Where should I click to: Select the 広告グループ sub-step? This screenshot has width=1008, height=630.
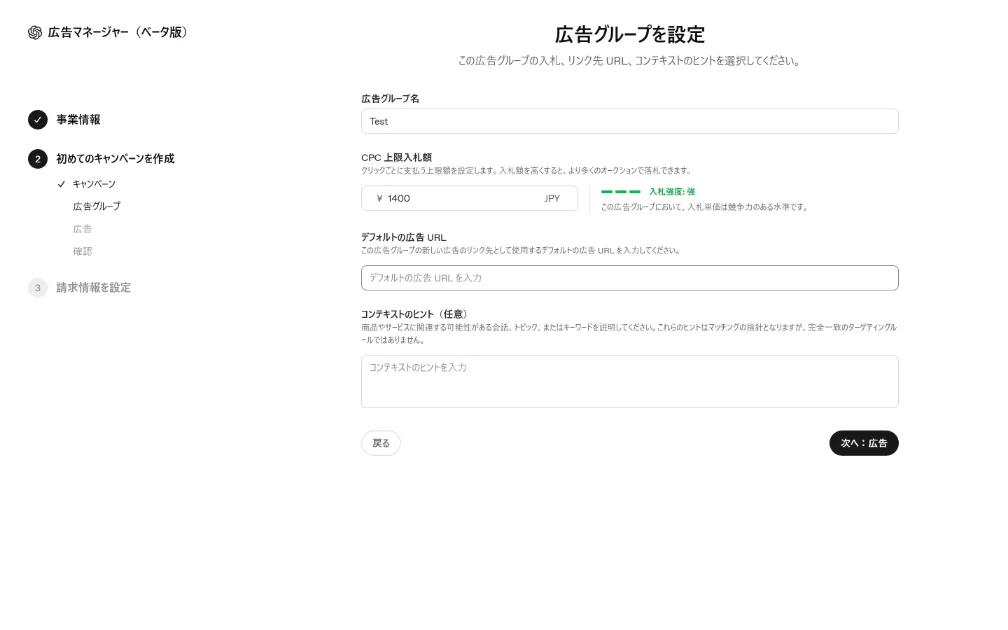pos(96,206)
